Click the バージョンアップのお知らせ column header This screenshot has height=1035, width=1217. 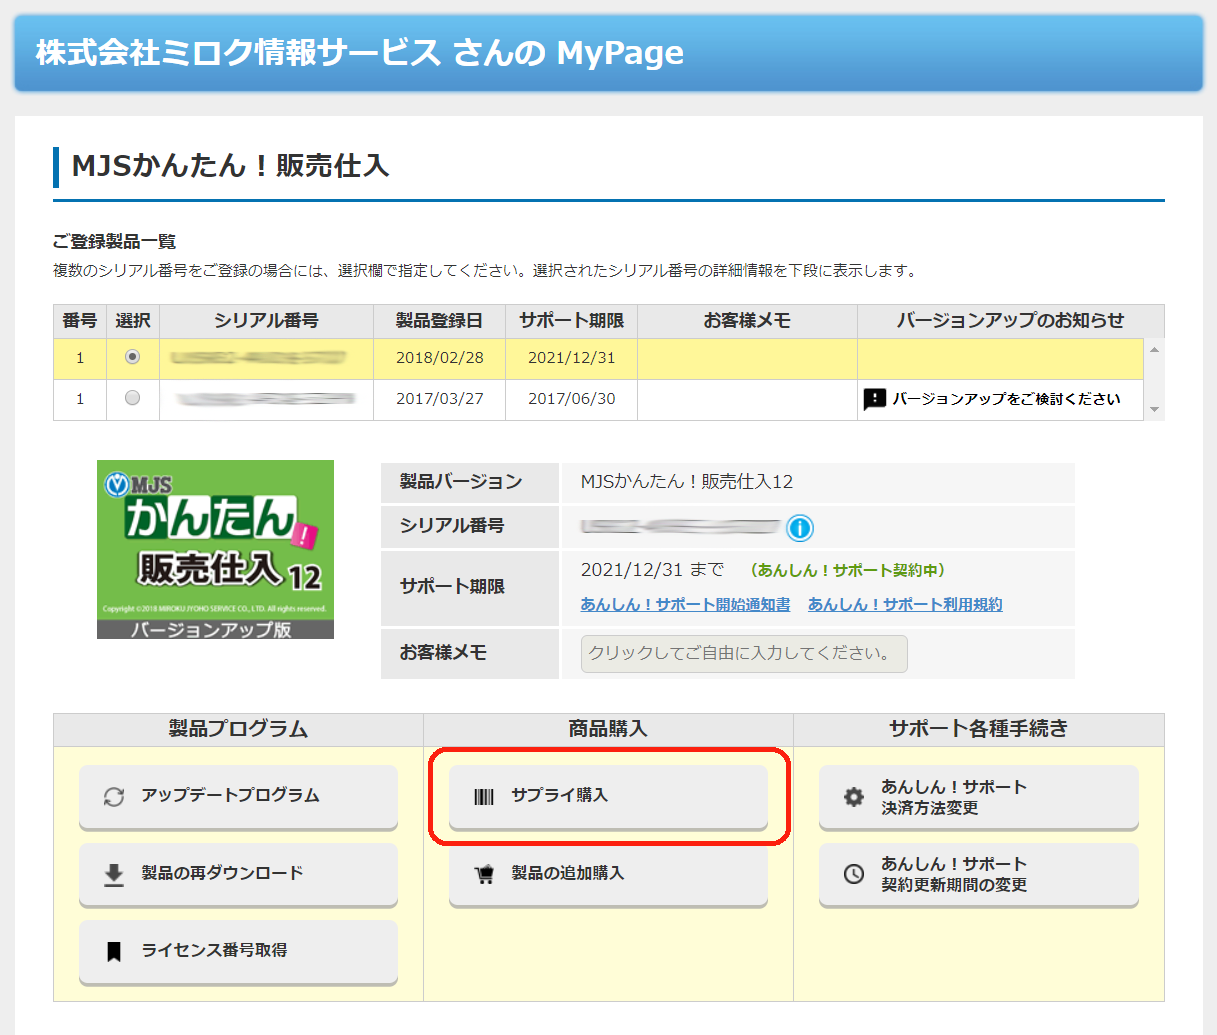[1010, 321]
